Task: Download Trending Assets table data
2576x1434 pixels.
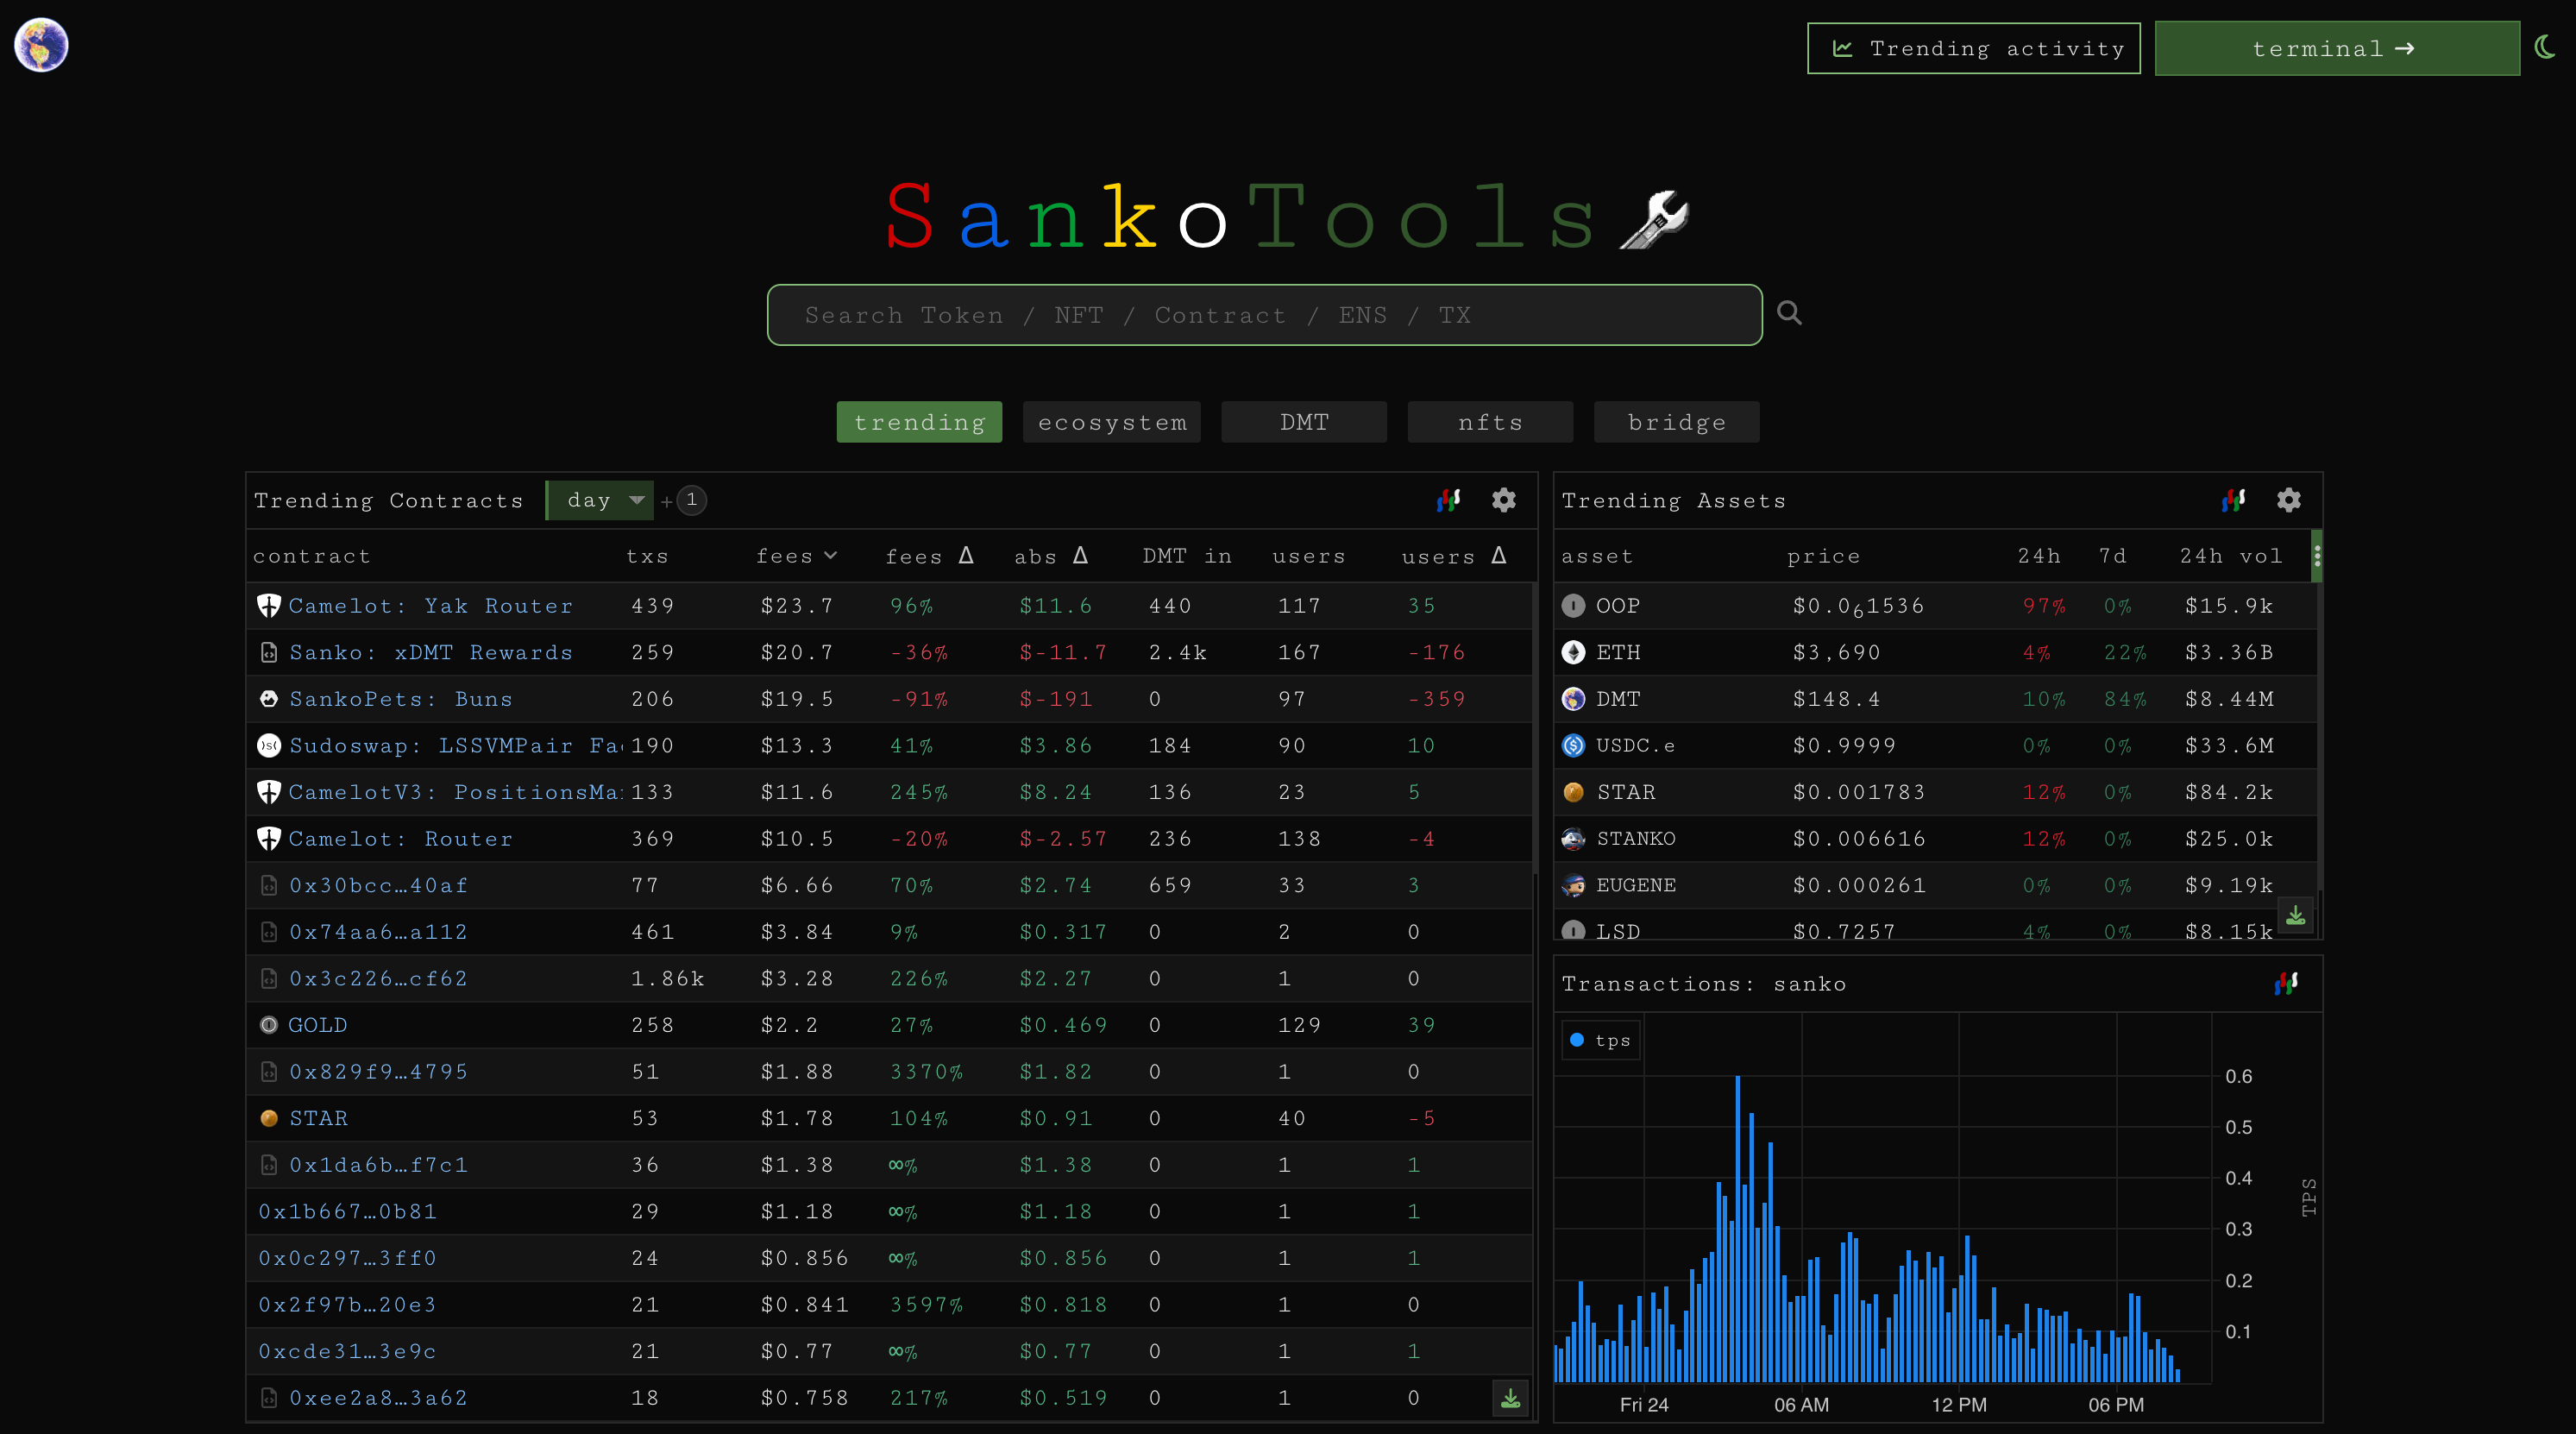Action: [2295, 915]
